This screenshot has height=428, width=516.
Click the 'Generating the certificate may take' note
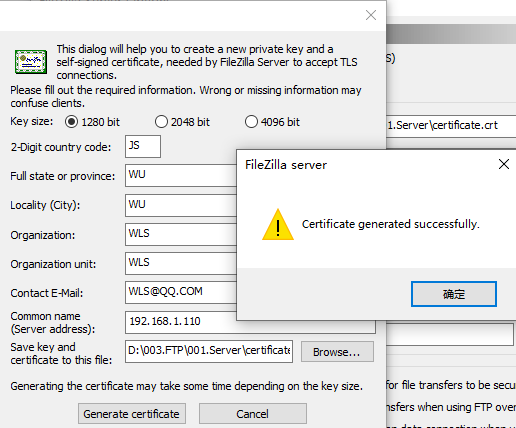pos(187,386)
